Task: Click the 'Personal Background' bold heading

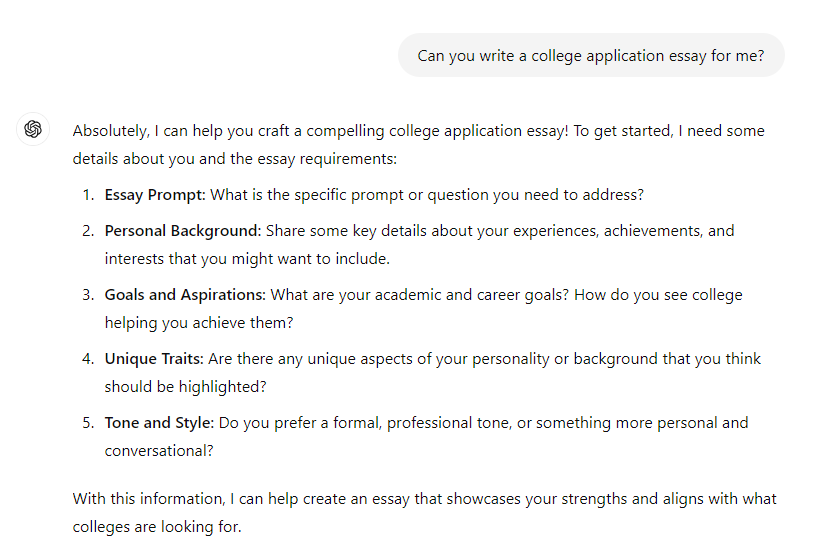Action: point(183,231)
